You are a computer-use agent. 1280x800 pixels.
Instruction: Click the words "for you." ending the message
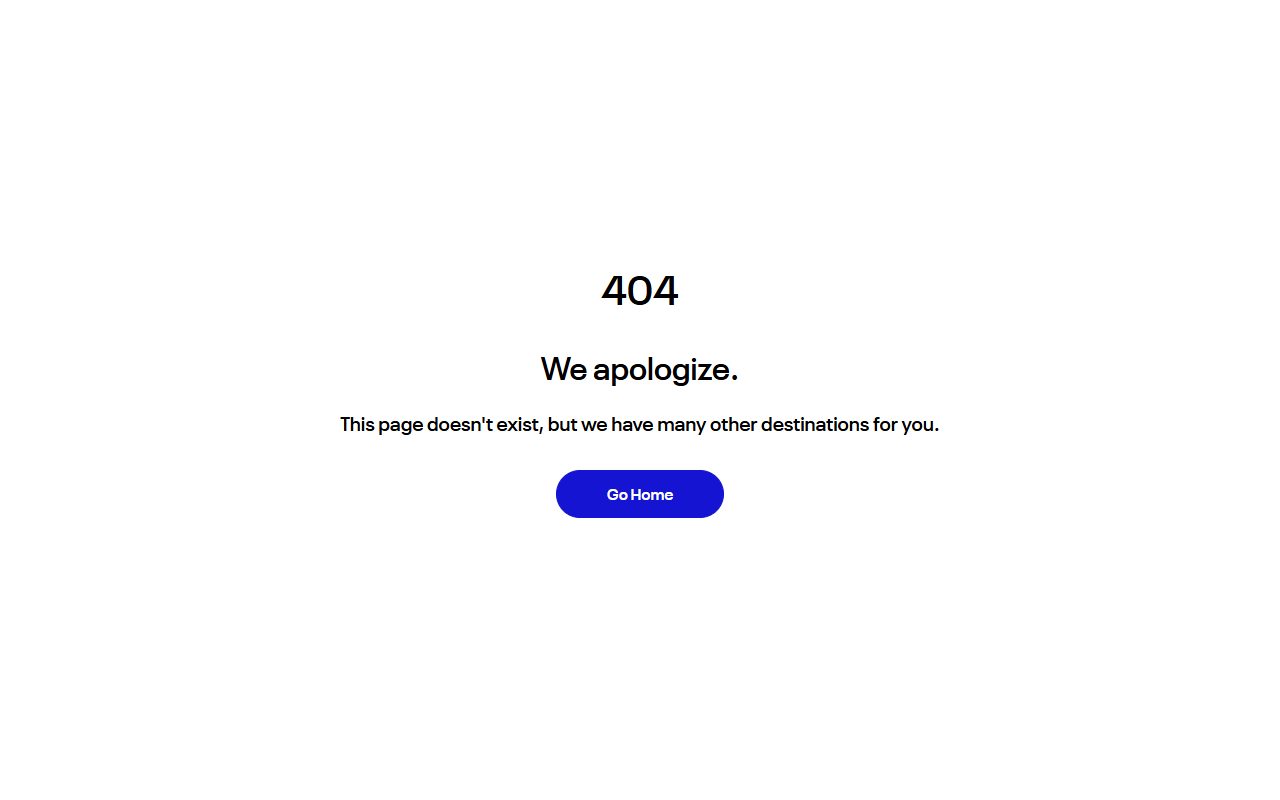906,424
